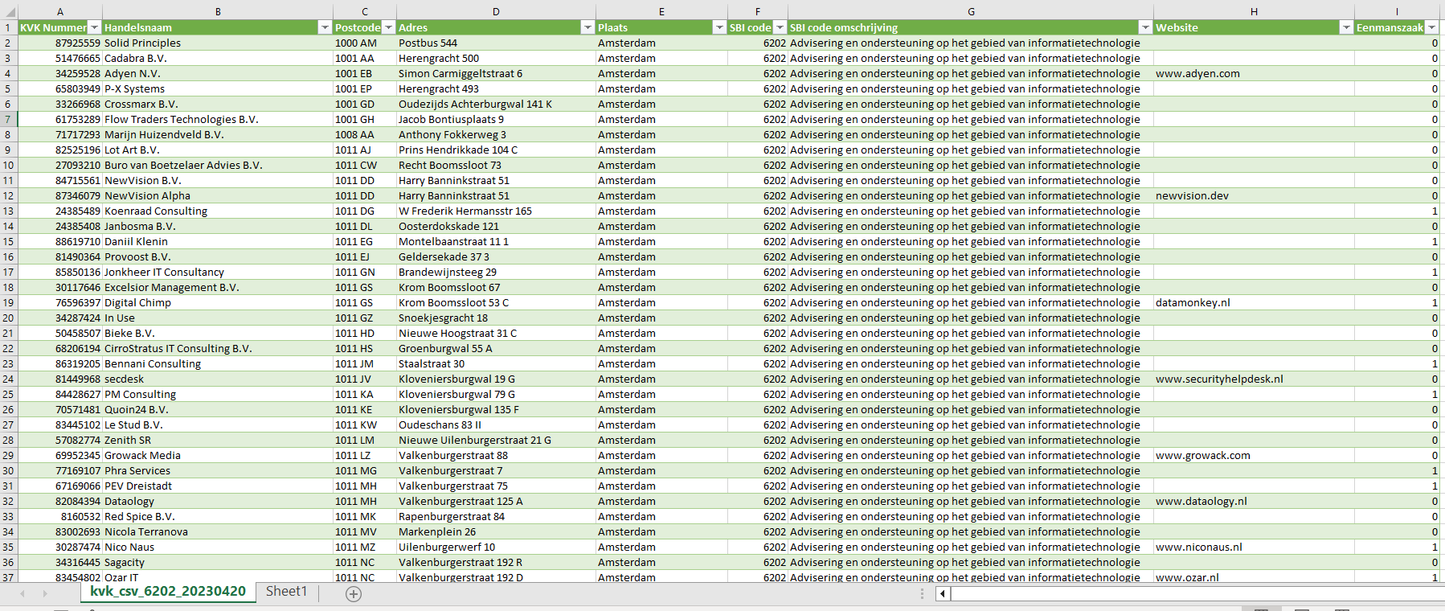Open the www.adyen.com hyperlink

pos(1197,73)
